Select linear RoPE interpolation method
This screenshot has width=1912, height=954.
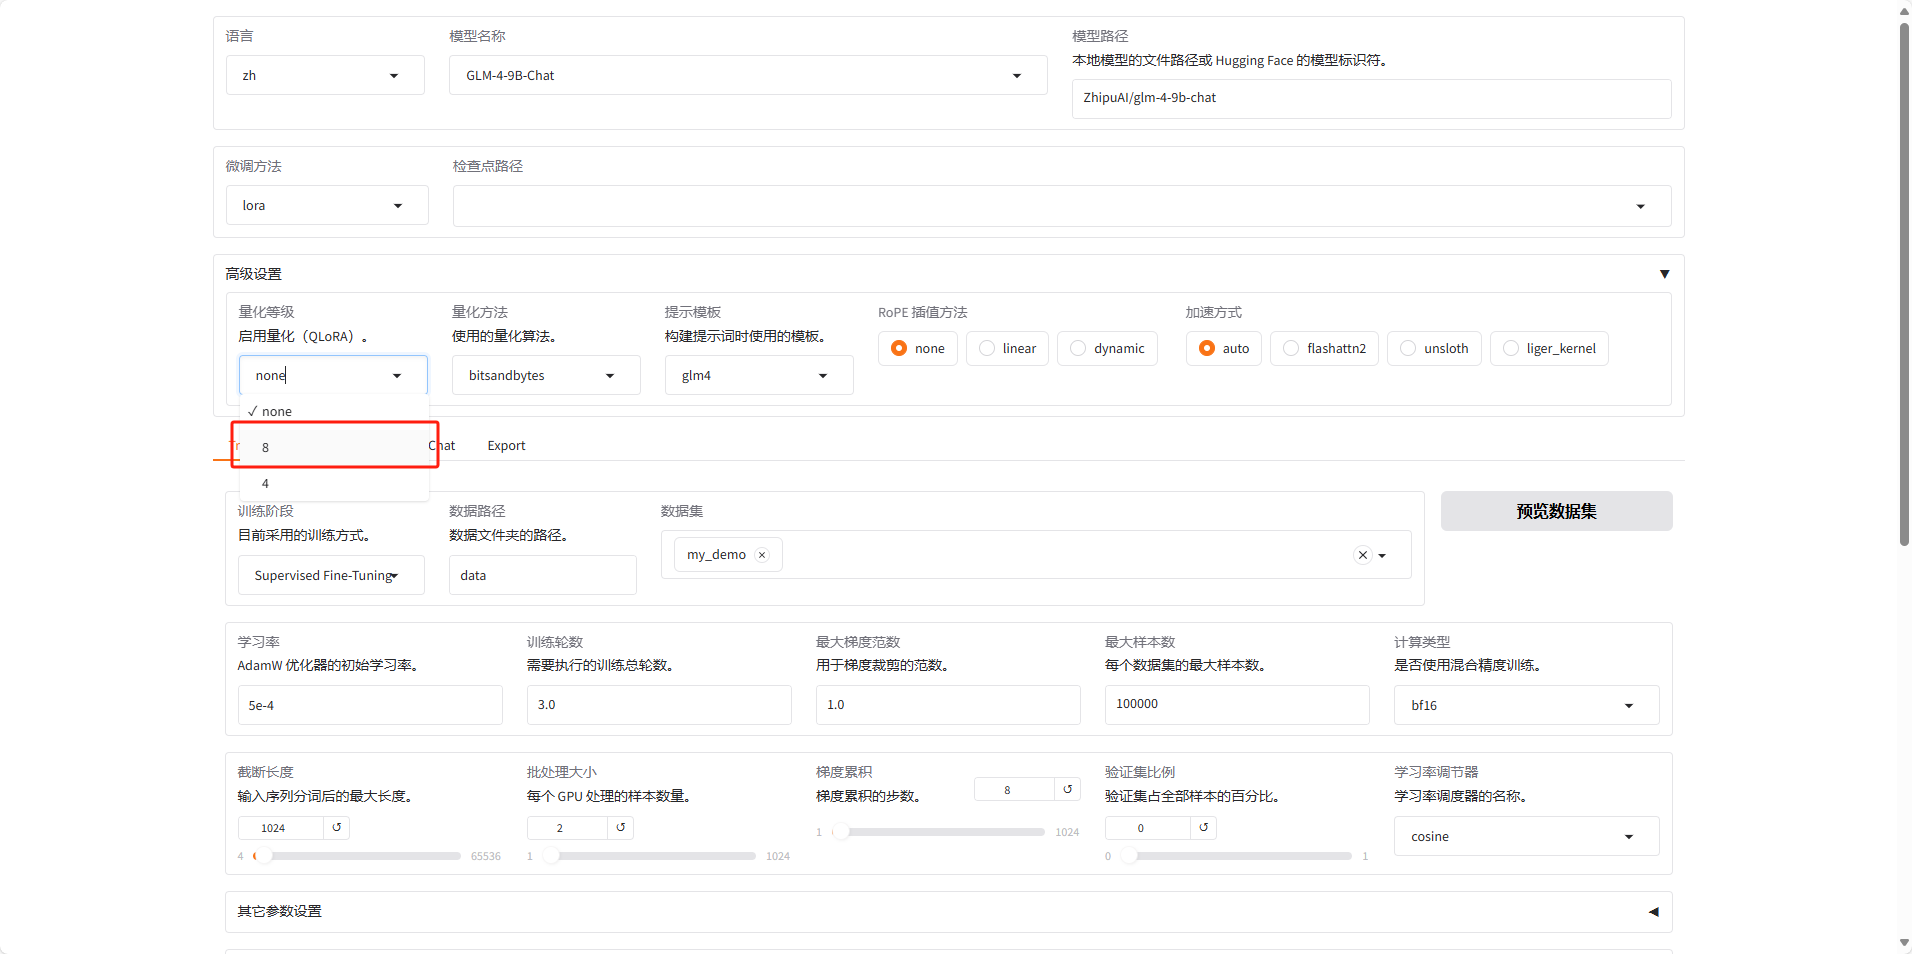[1006, 349]
